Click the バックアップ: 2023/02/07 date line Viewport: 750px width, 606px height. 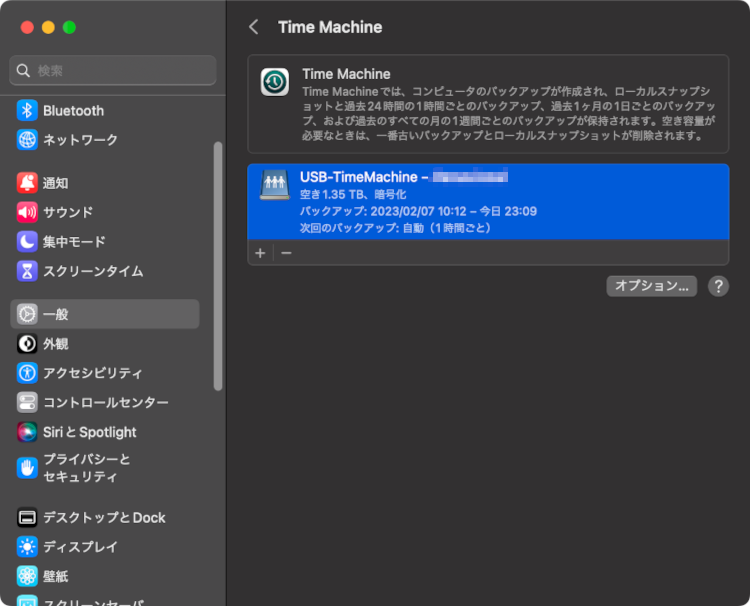tap(418, 211)
